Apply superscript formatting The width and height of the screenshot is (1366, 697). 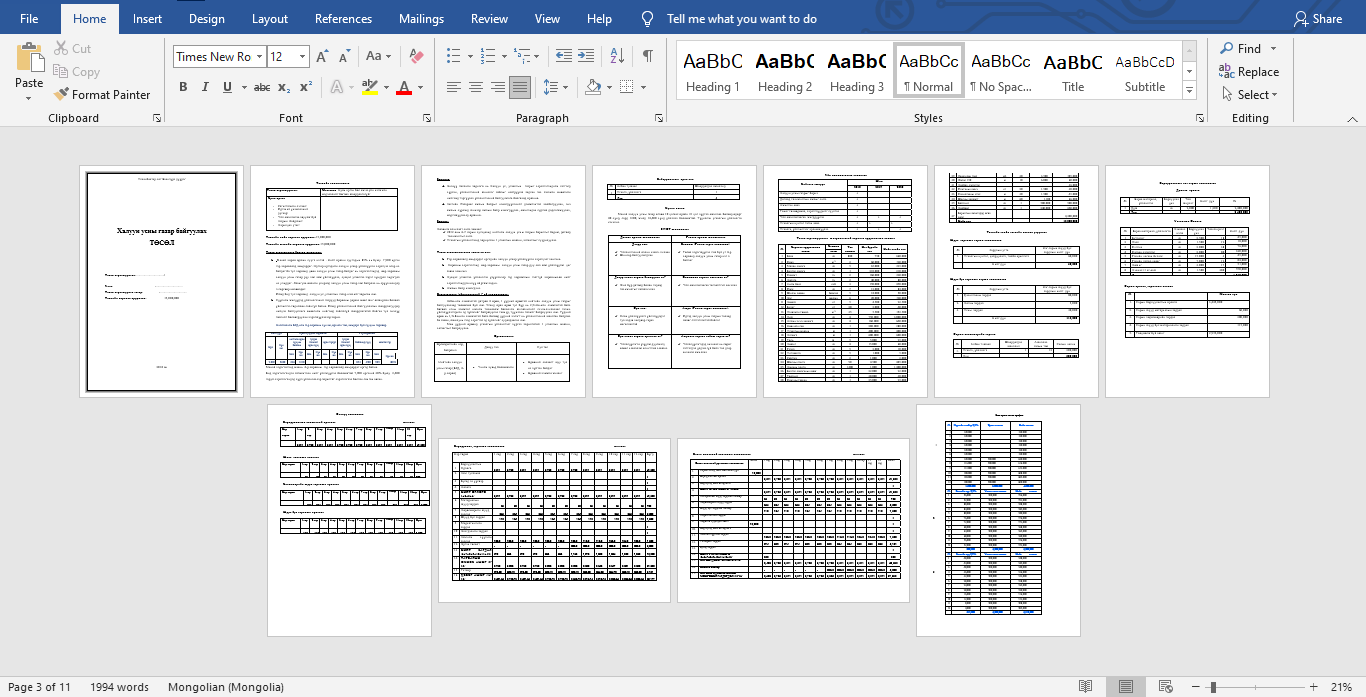[x=306, y=87]
